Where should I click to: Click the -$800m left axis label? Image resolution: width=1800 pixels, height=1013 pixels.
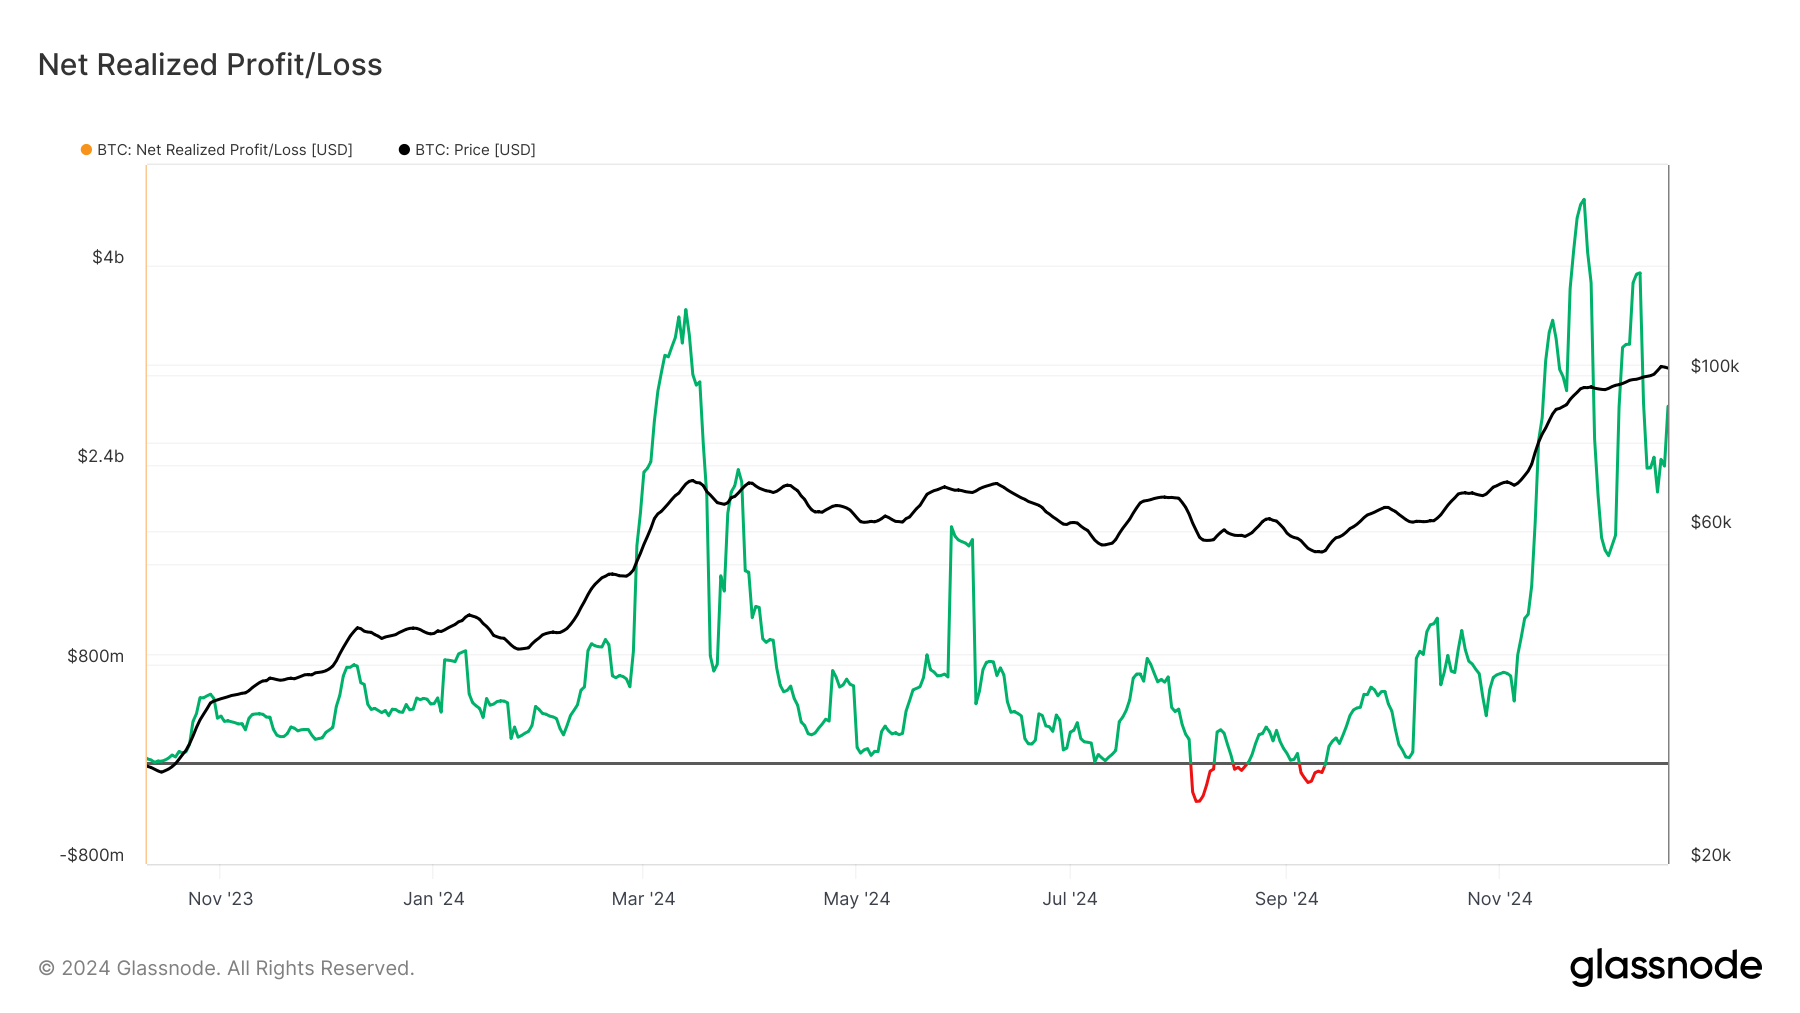coord(92,855)
